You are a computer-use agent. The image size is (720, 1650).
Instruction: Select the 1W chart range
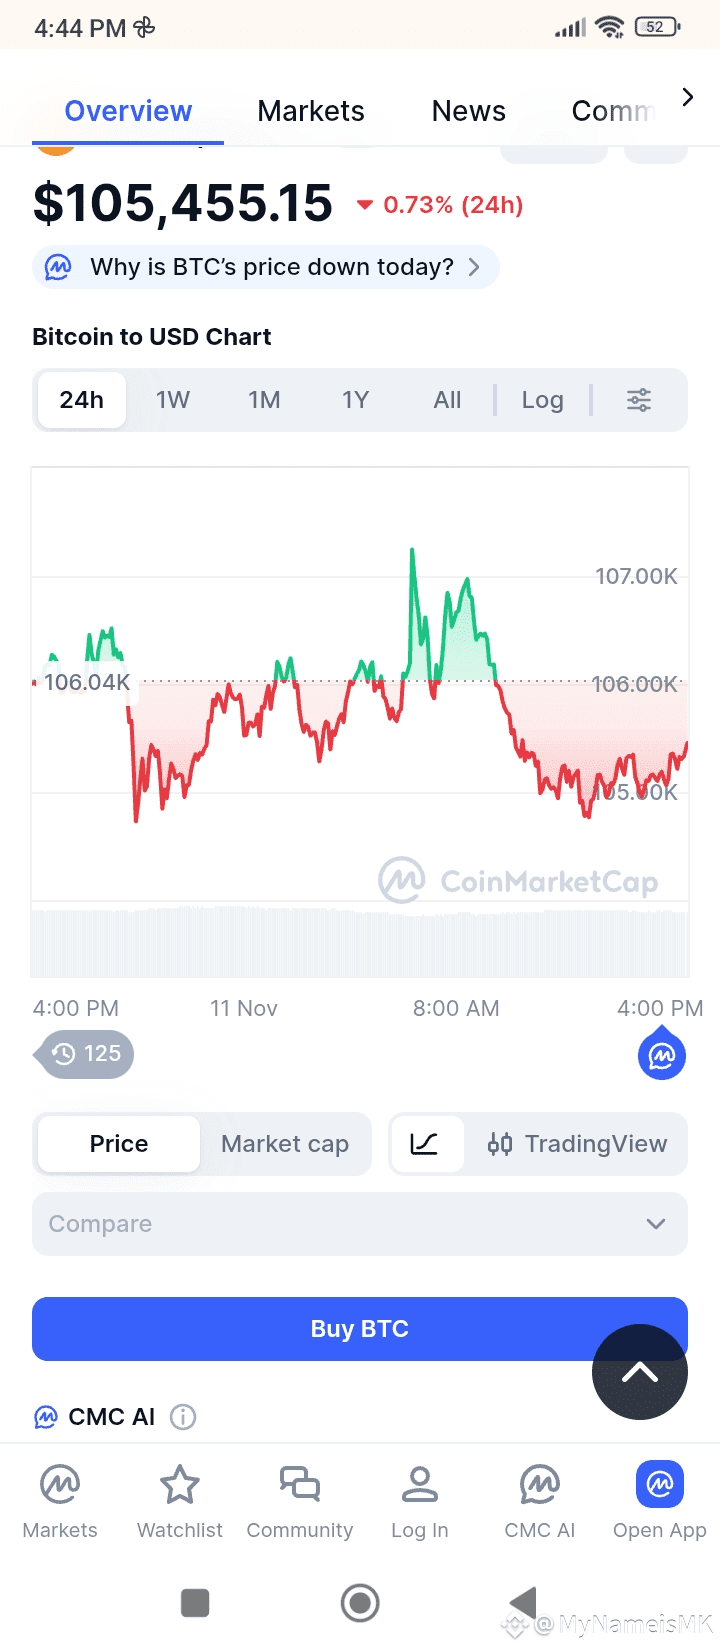tap(173, 400)
